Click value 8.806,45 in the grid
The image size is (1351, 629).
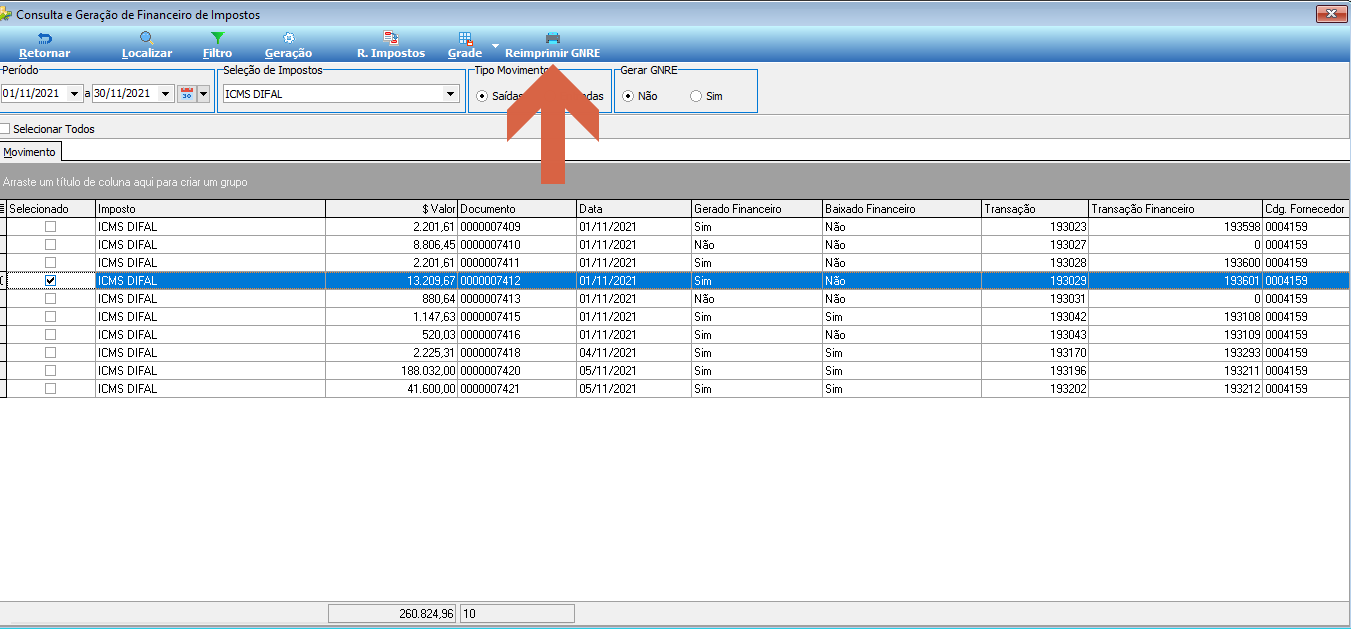click(391, 245)
